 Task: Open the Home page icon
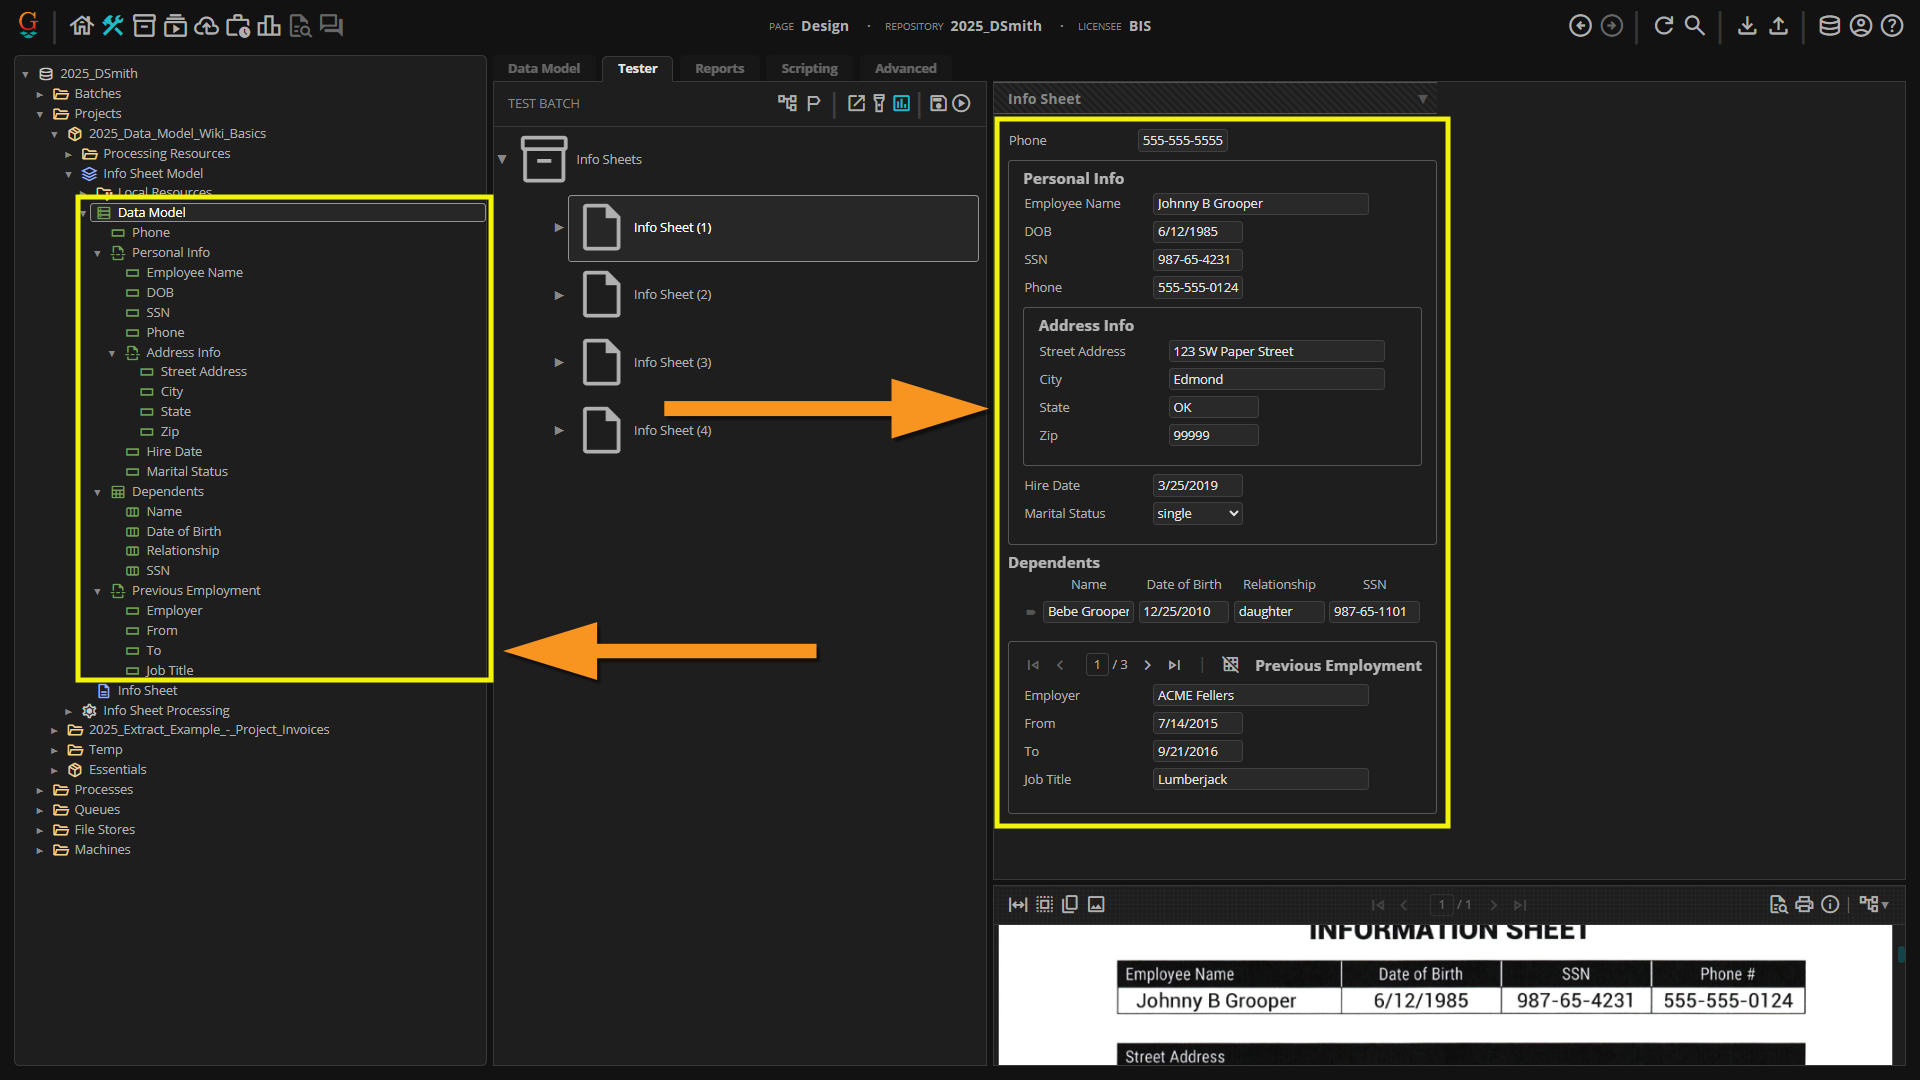[x=82, y=26]
